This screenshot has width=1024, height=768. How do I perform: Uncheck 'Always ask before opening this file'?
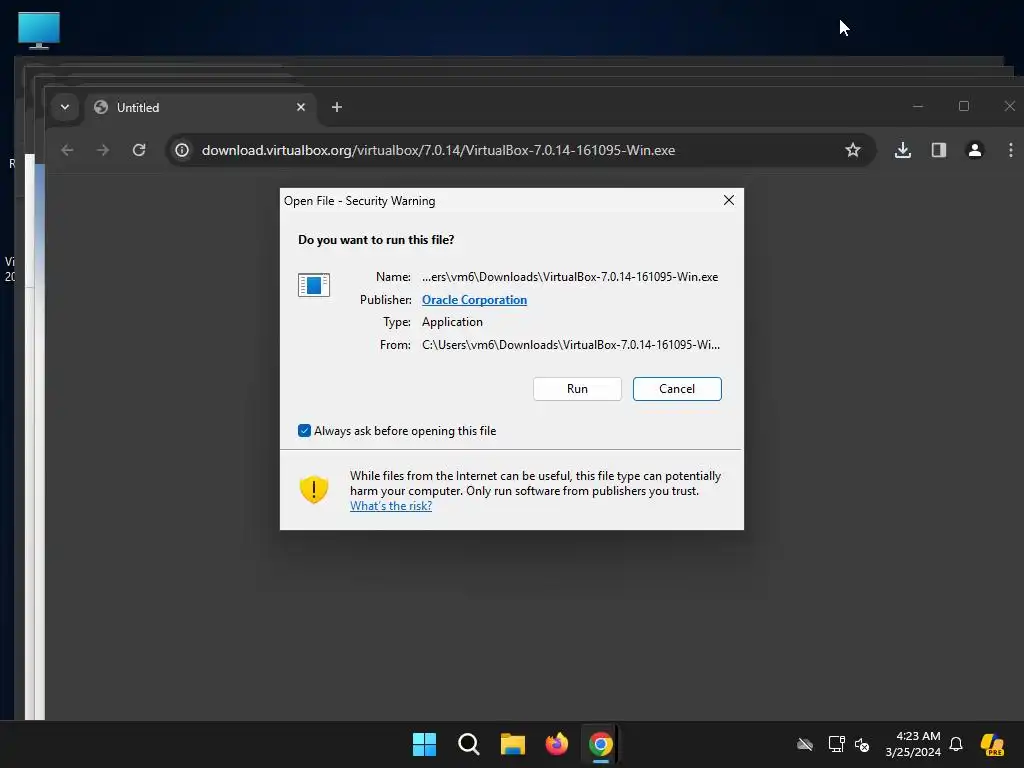(x=304, y=430)
